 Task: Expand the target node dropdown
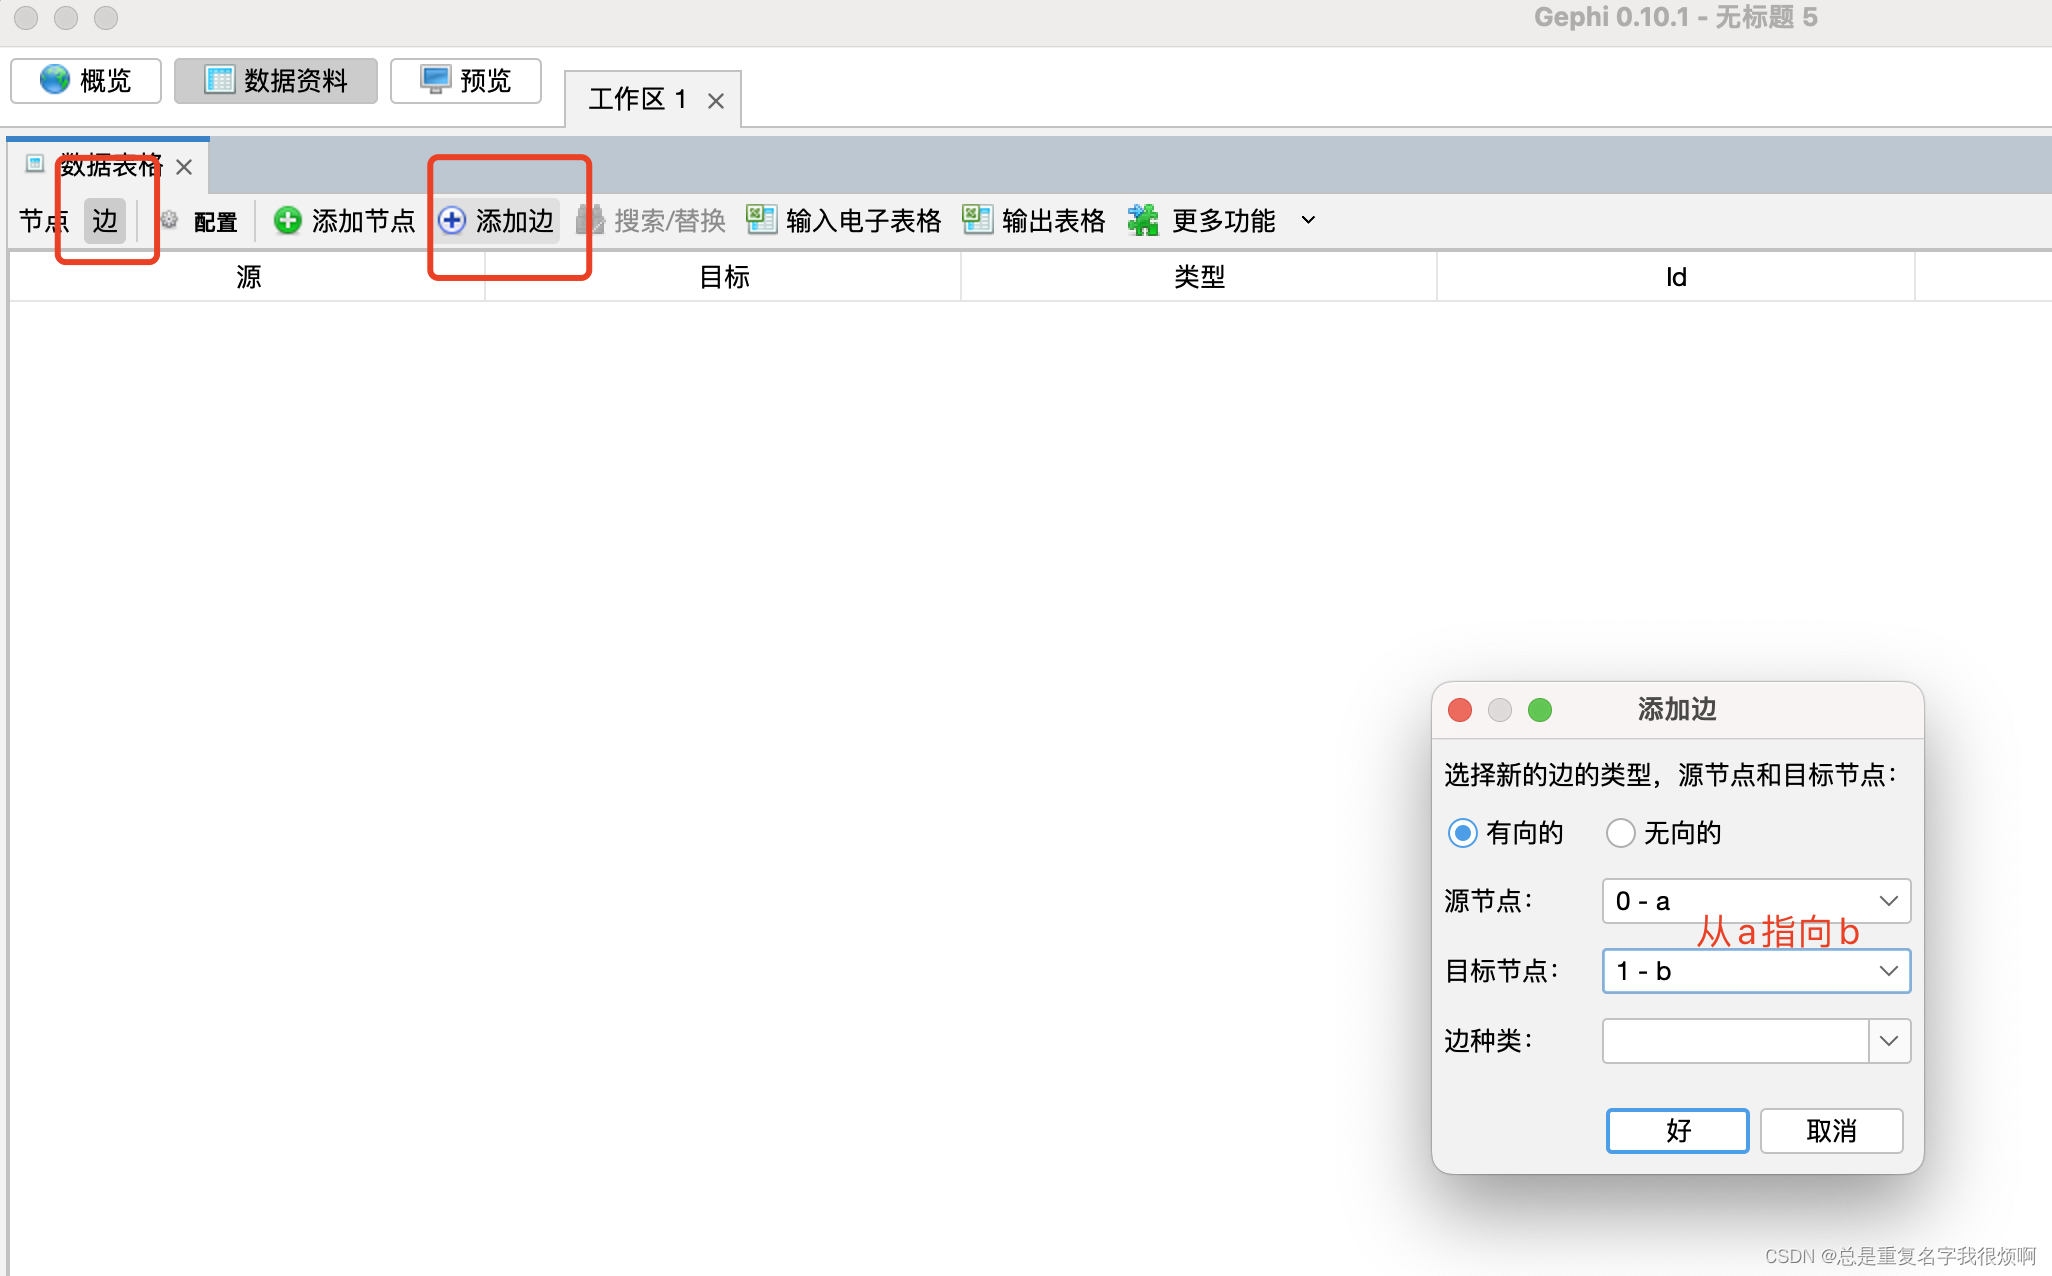click(x=1888, y=971)
